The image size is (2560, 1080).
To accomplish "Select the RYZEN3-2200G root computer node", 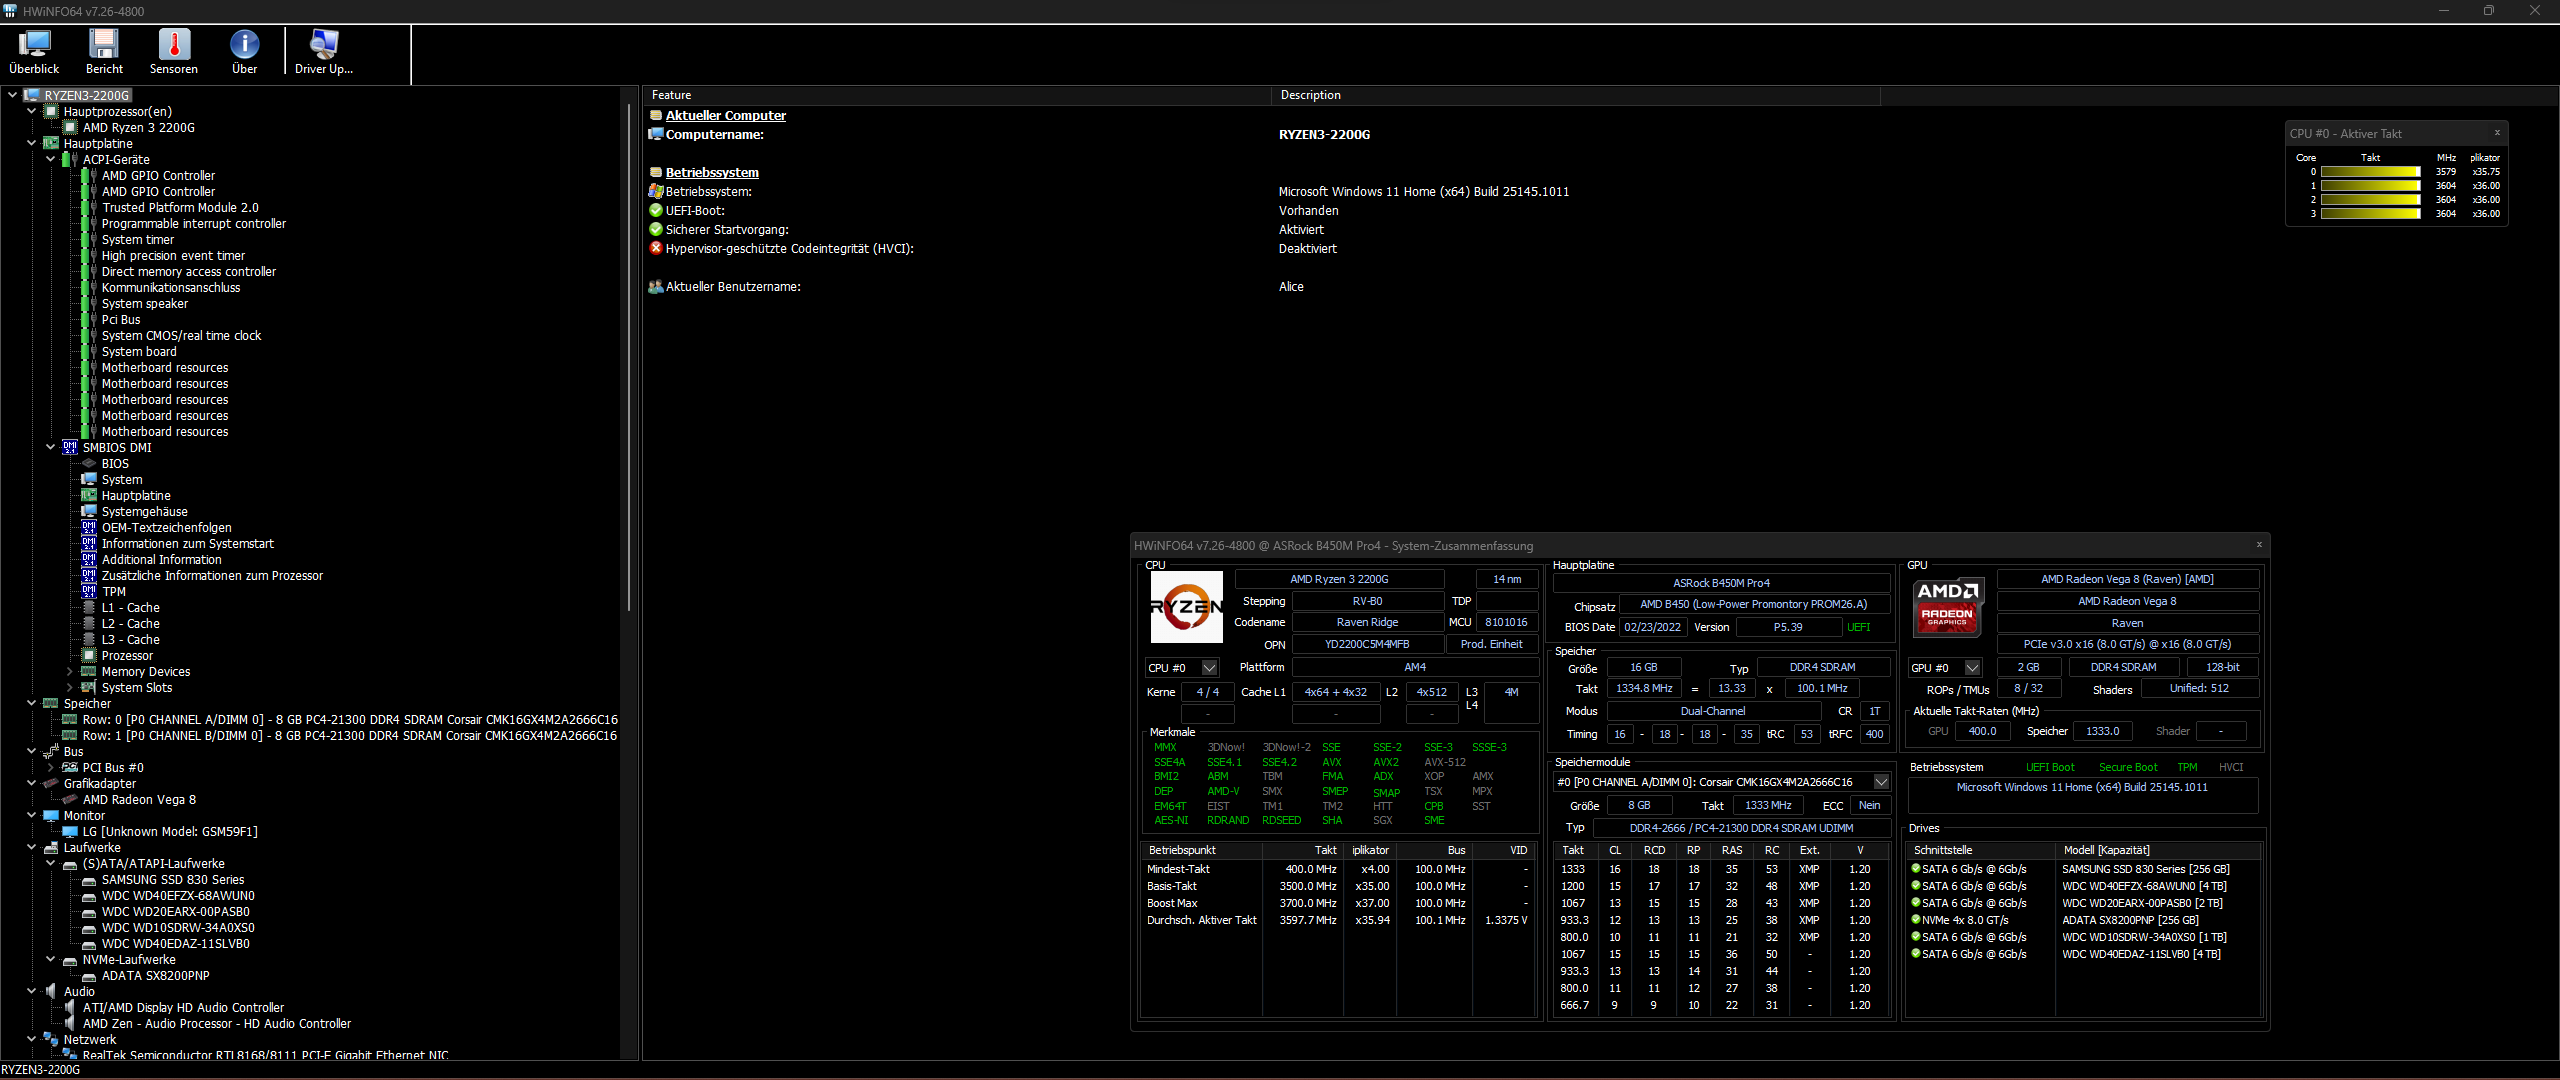I will [86, 96].
